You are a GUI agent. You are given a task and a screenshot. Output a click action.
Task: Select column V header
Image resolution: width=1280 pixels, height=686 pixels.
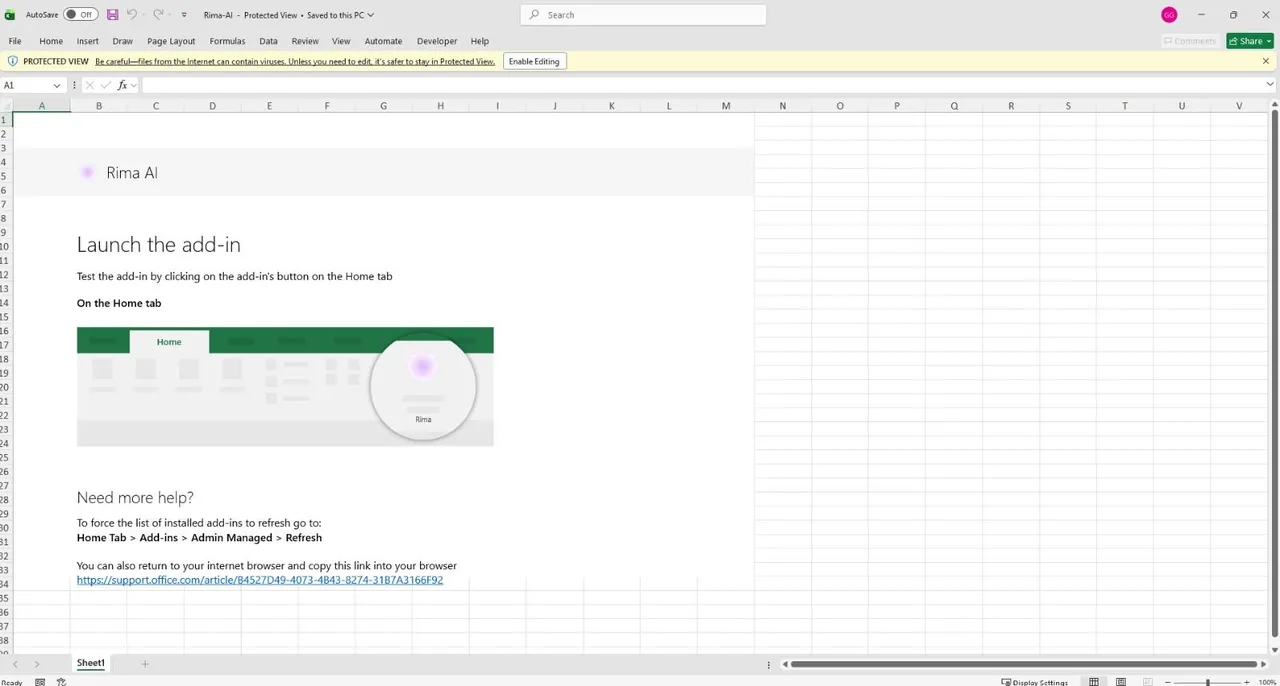click(x=1239, y=106)
